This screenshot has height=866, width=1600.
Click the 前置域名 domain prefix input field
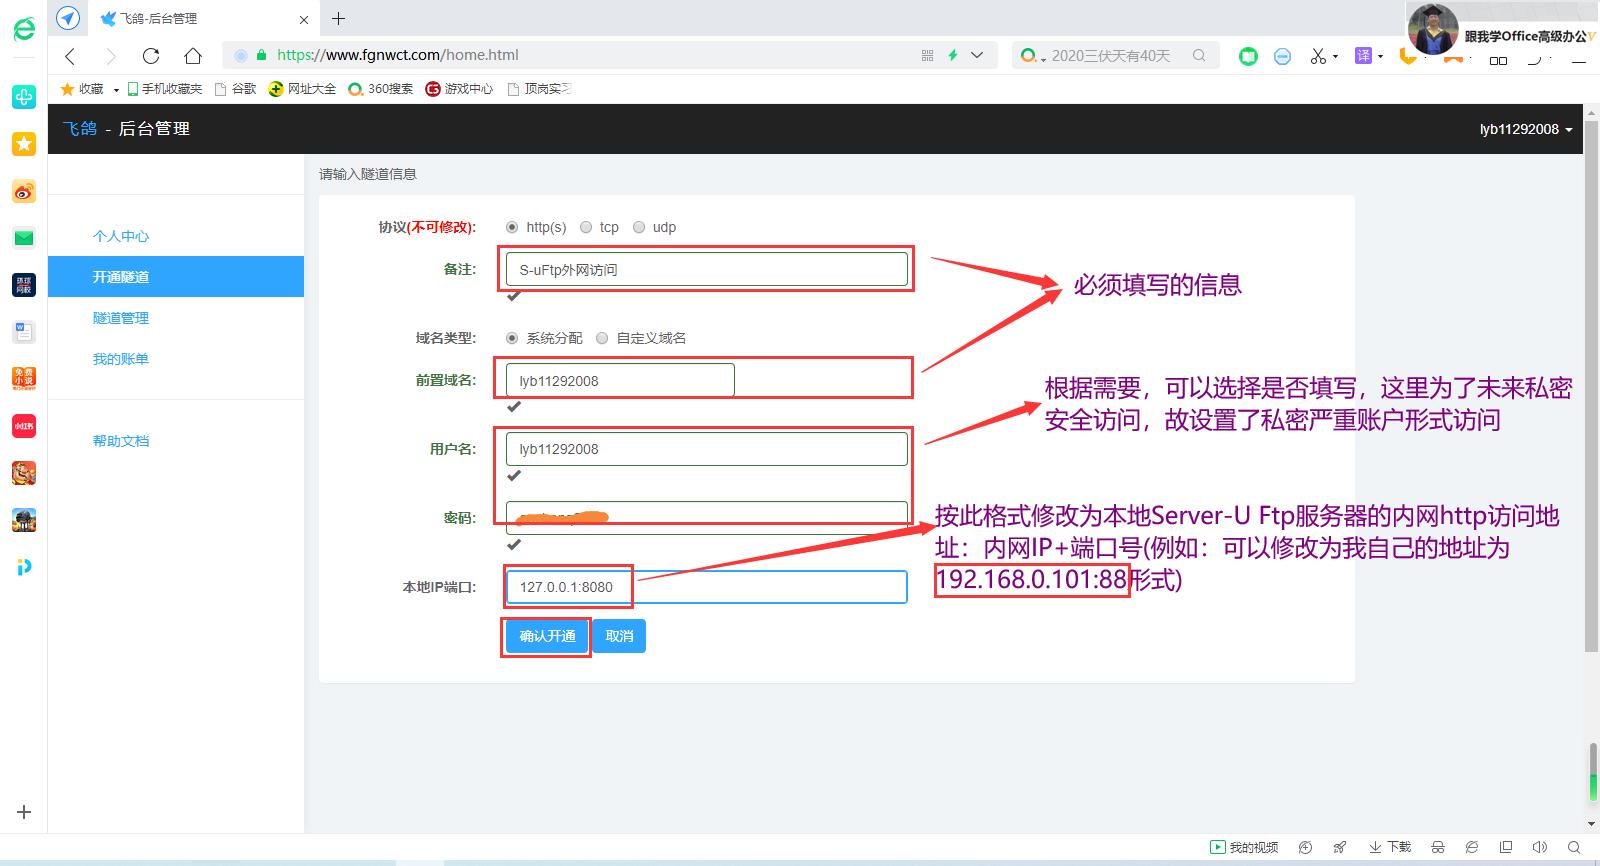click(x=620, y=380)
